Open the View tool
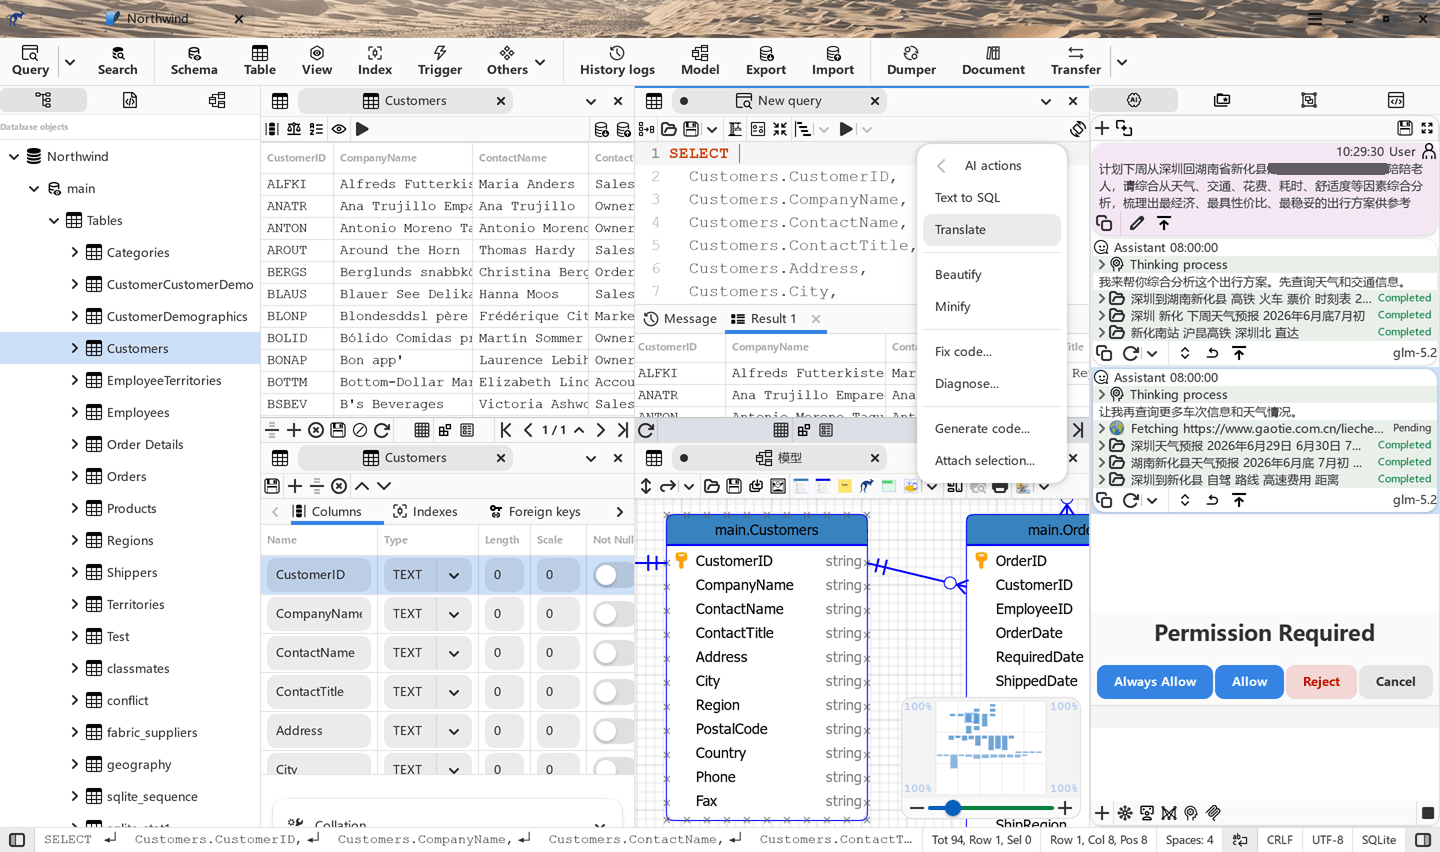The height and width of the screenshot is (852, 1440). point(317,60)
